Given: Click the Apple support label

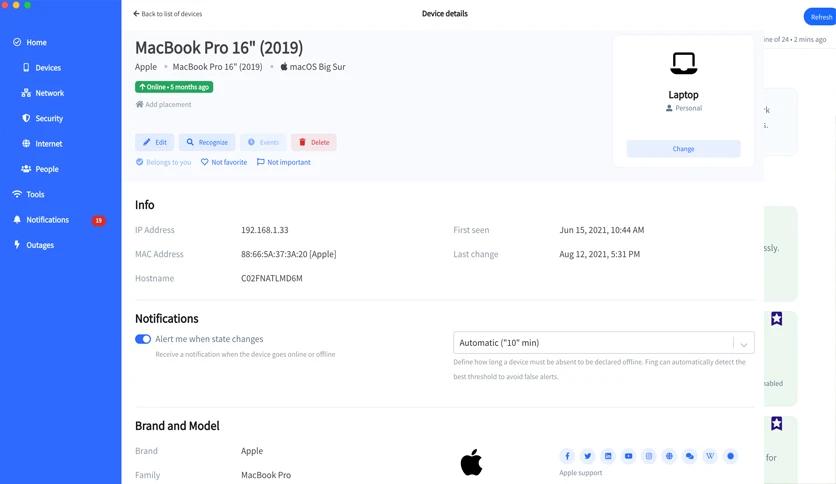Looking at the screenshot, I should click(x=581, y=473).
